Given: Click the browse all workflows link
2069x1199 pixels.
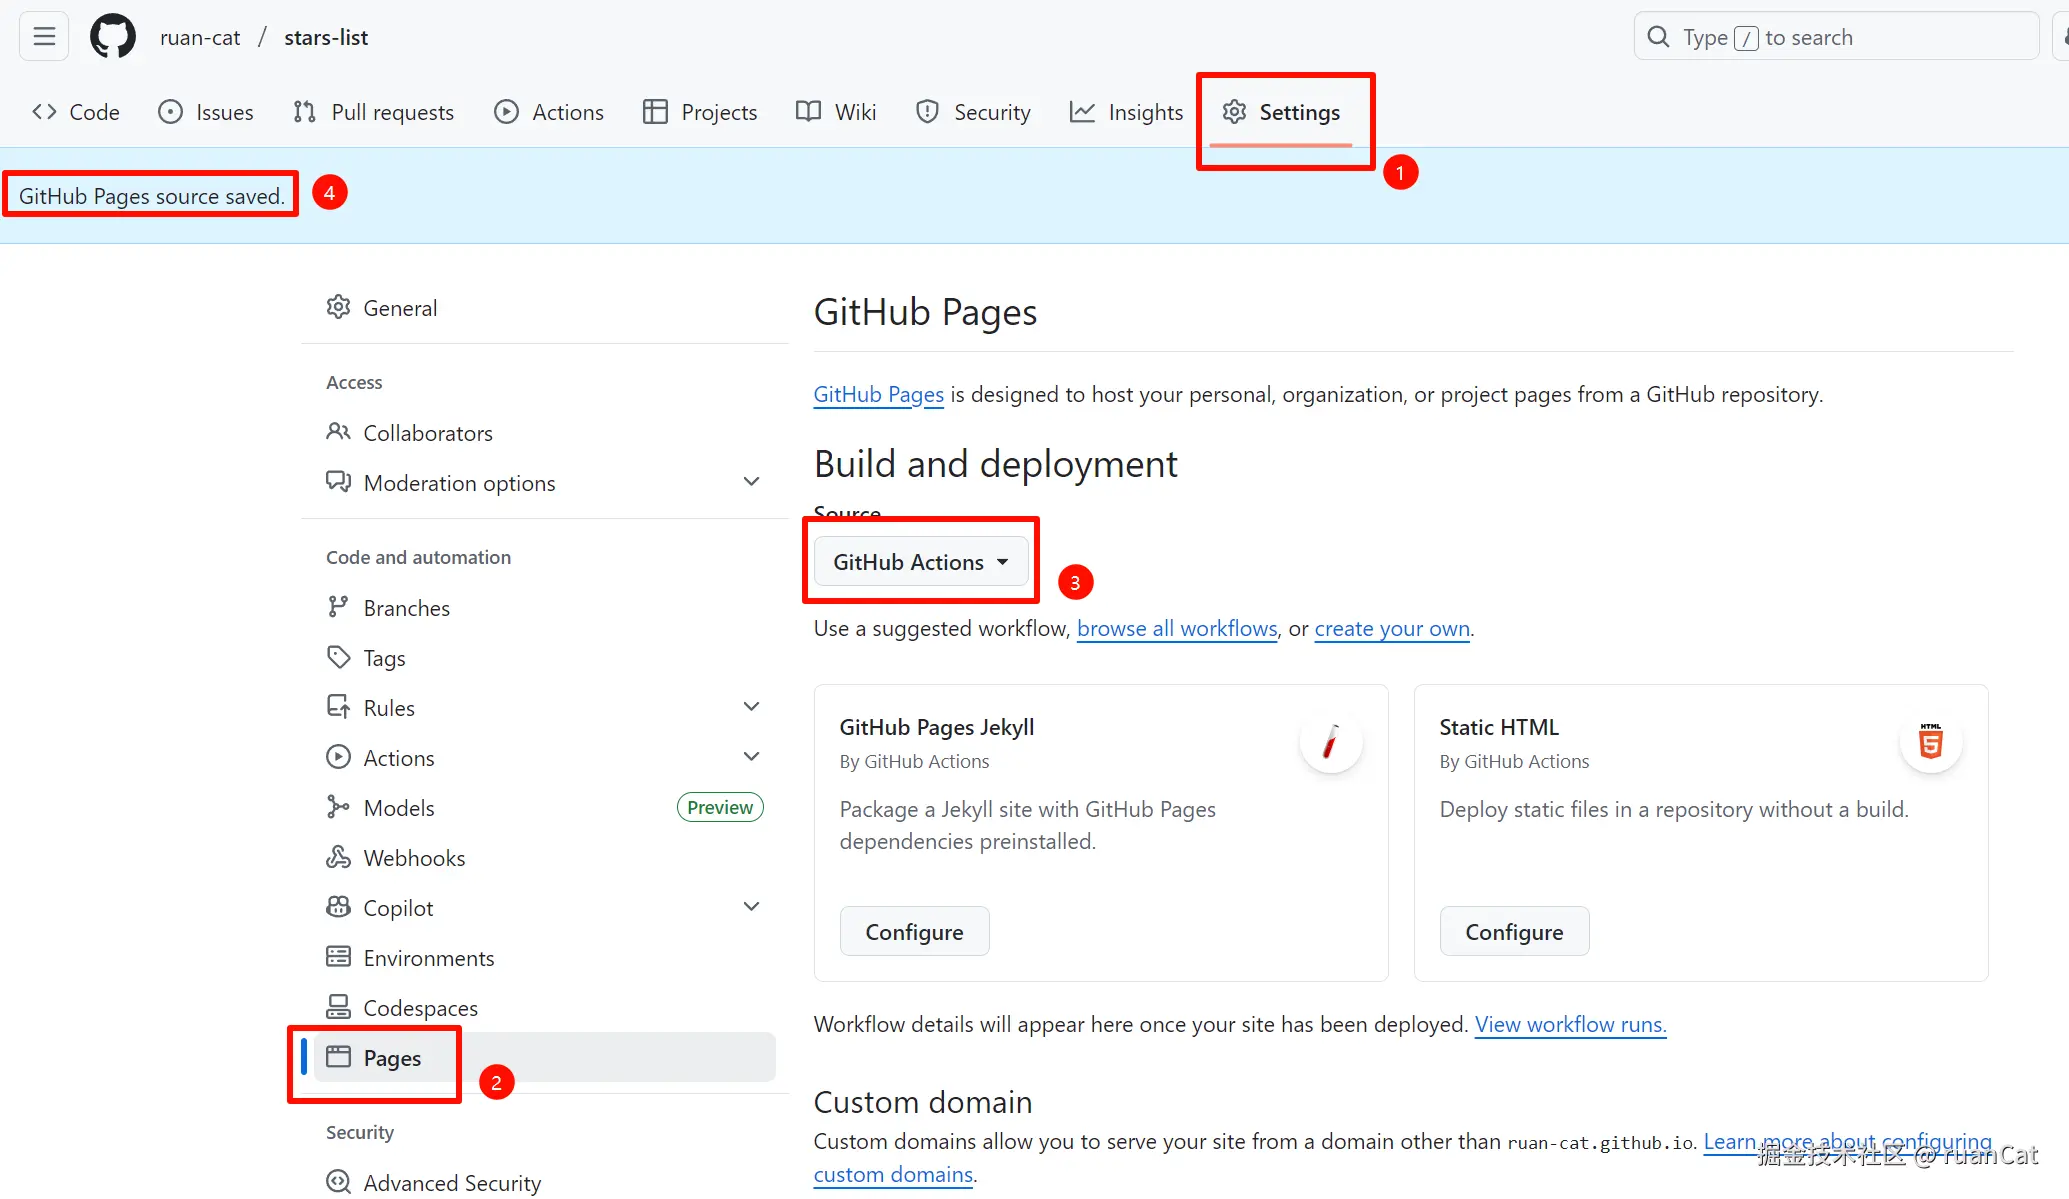Looking at the screenshot, I should click(x=1177, y=629).
